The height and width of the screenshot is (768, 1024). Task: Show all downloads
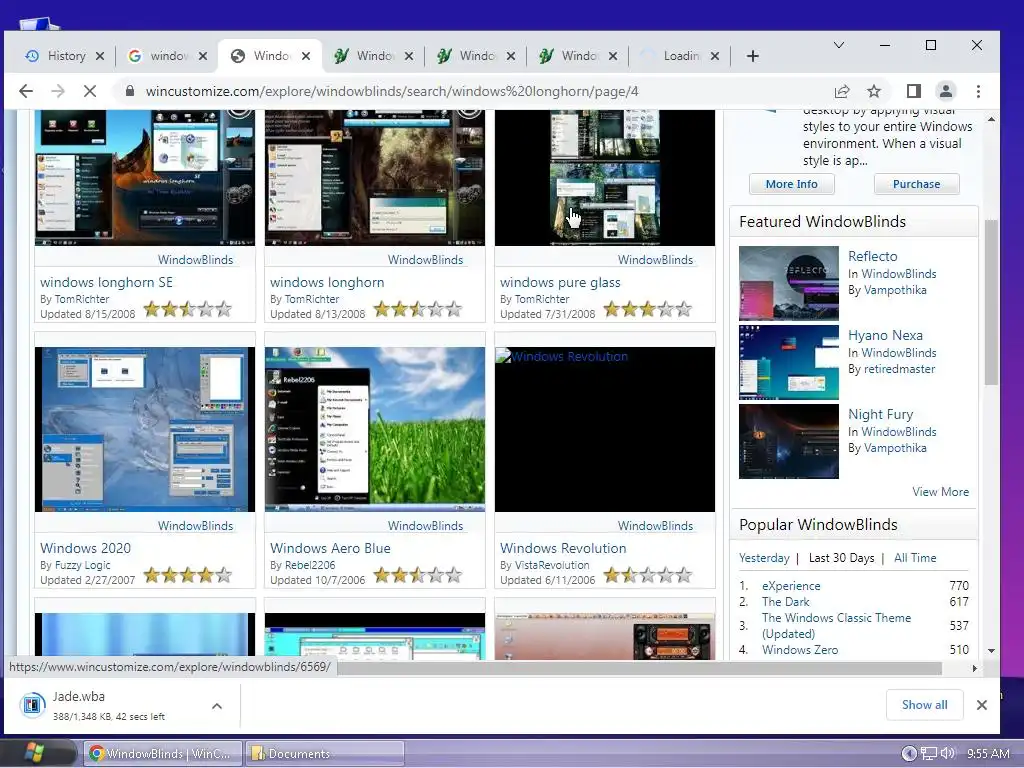(924, 705)
